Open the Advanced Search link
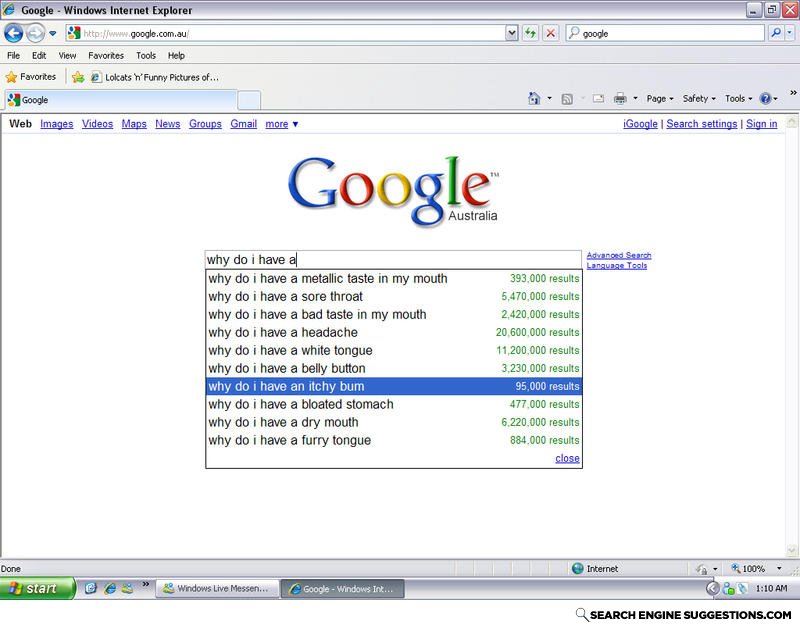Image resolution: width=800 pixels, height=626 pixels. tap(619, 255)
